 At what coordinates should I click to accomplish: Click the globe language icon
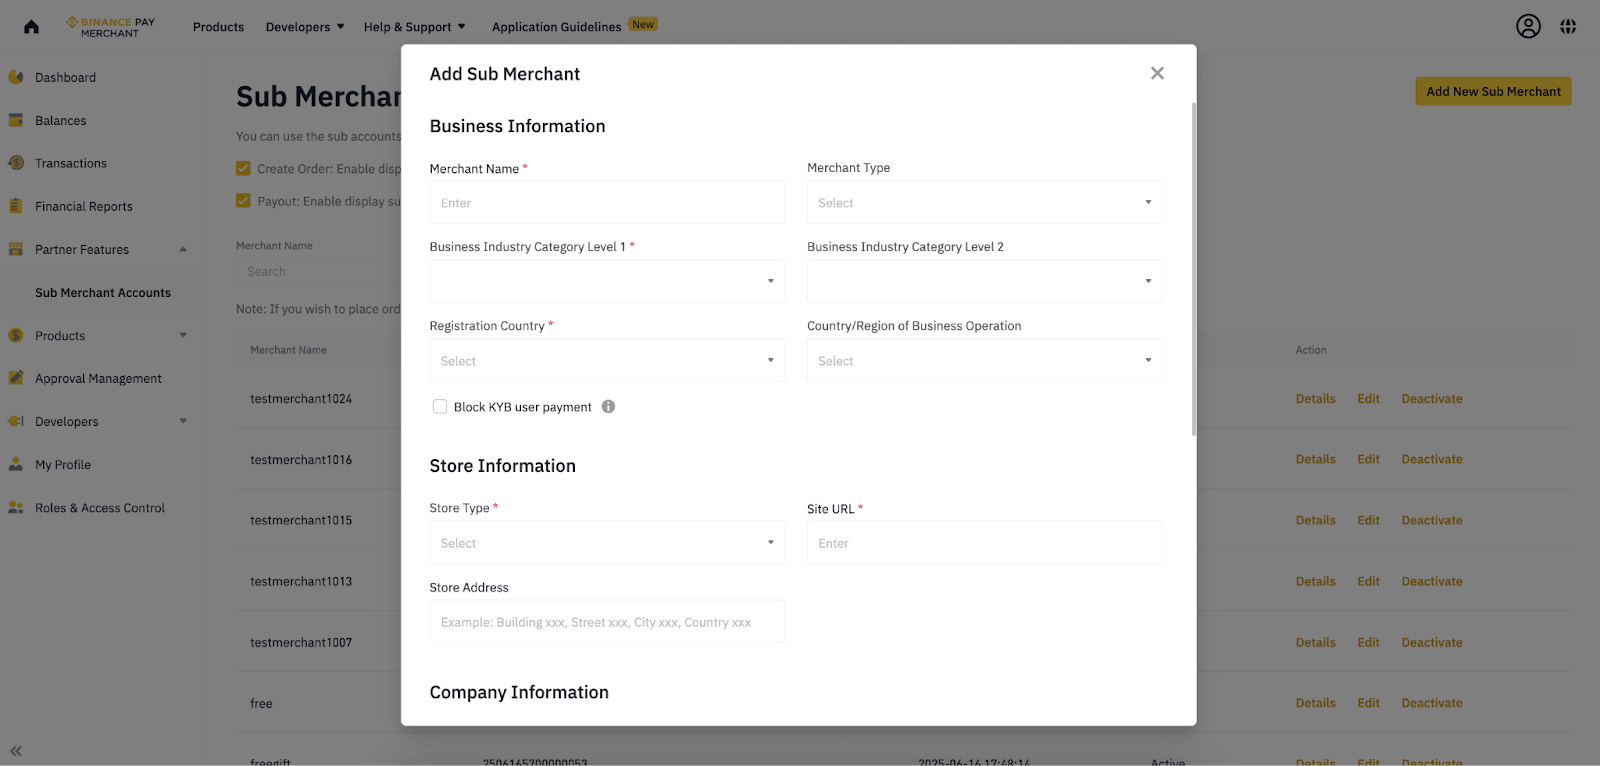[1568, 27]
